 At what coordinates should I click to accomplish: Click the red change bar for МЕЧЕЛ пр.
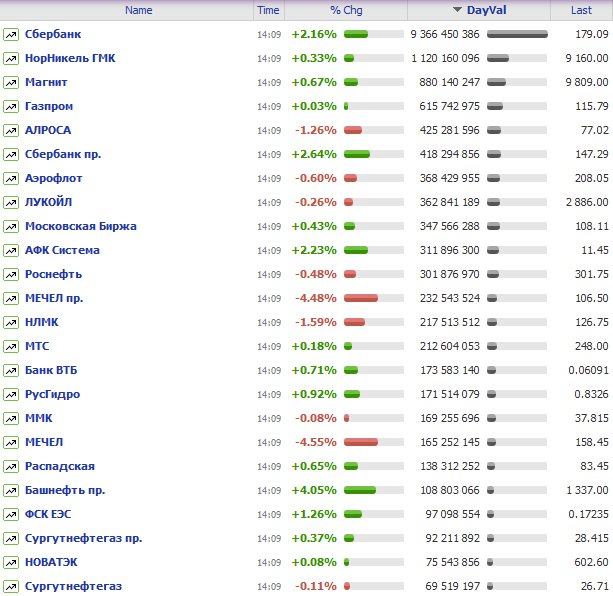coord(360,298)
